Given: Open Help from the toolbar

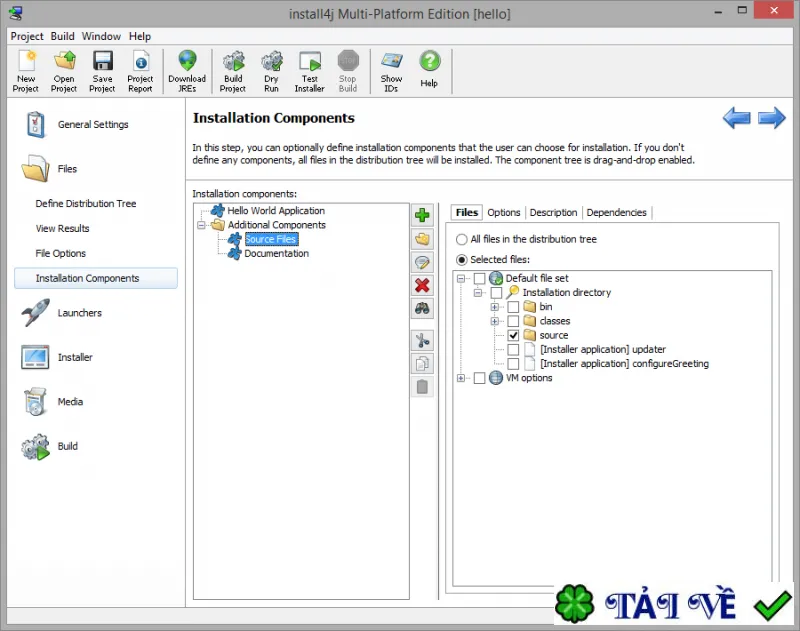Looking at the screenshot, I should click(430, 69).
